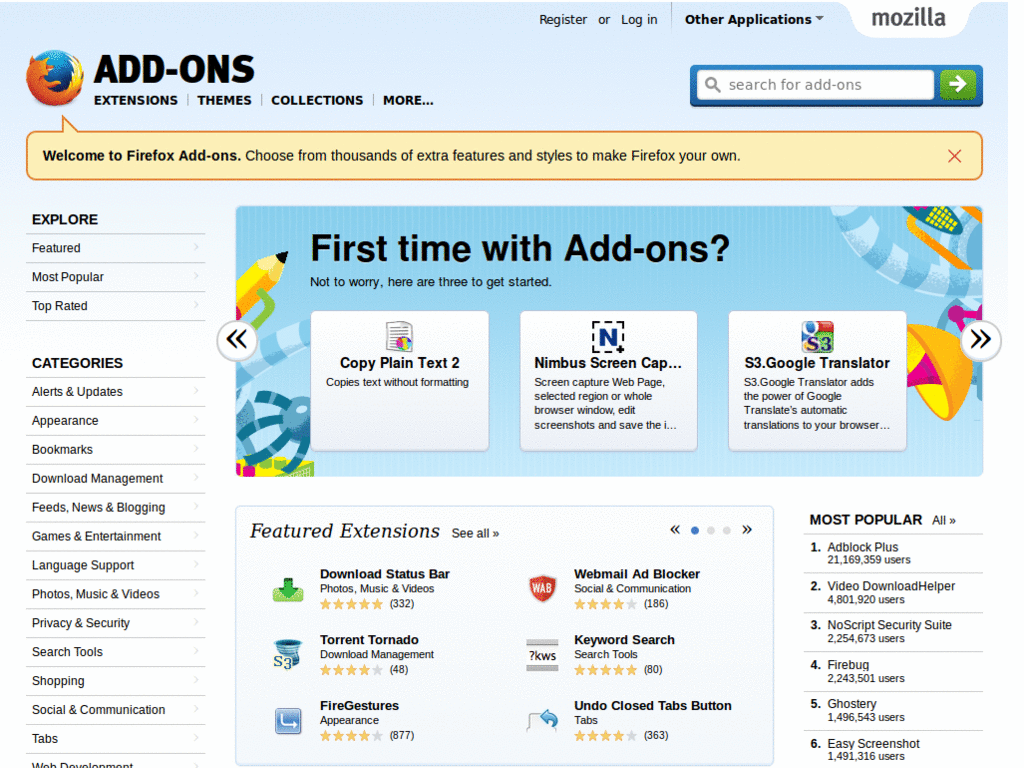Click Copy Plain Text 2 icon

click(399, 336)
